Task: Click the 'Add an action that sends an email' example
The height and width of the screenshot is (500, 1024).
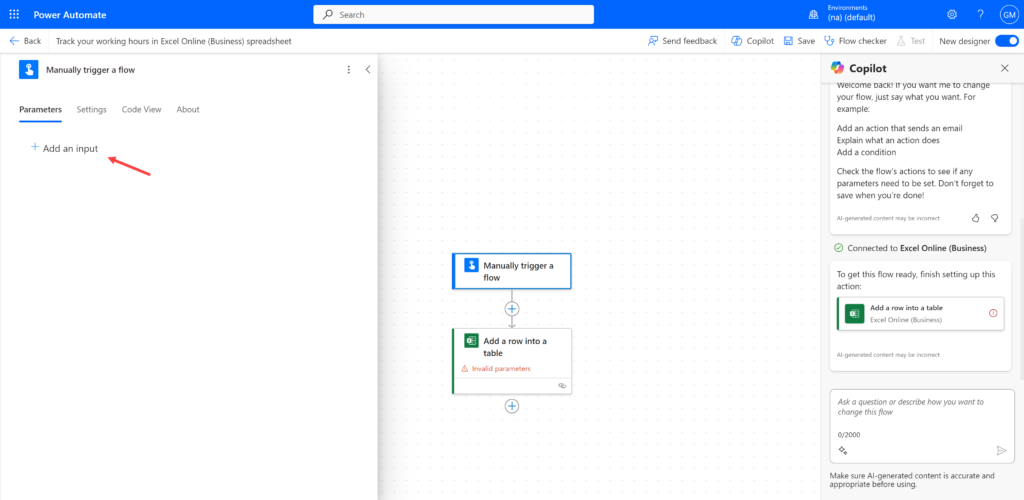Action: pos(899,129)
